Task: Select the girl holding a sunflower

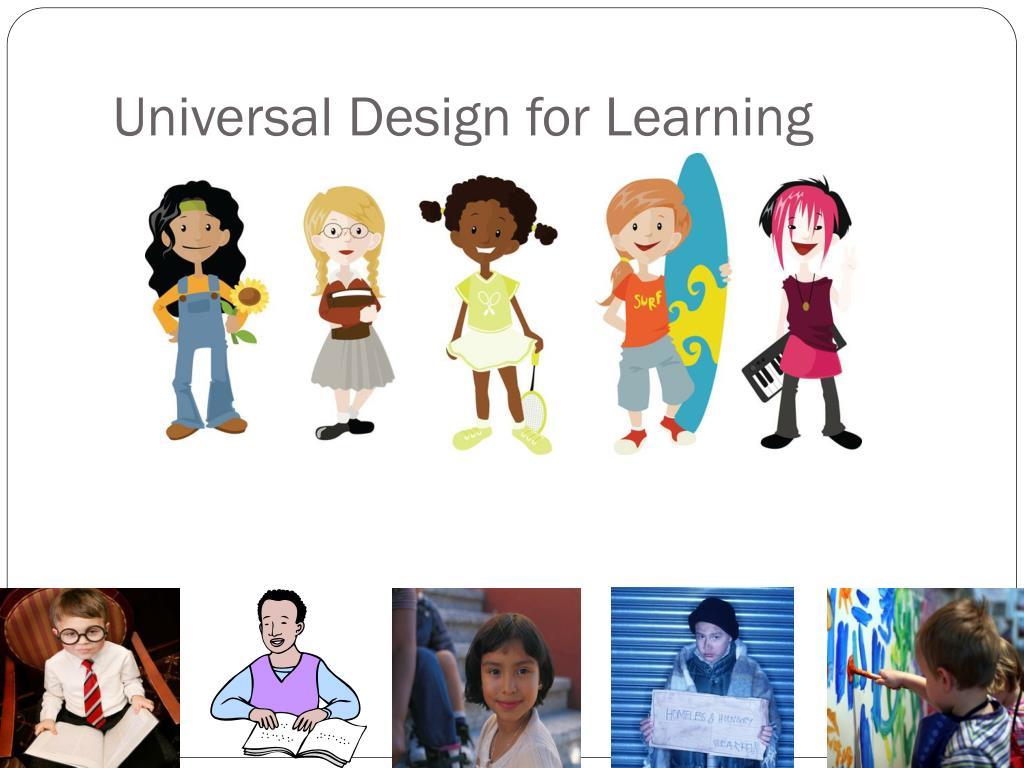Action: pyautogui.click(x=204, y=310)
